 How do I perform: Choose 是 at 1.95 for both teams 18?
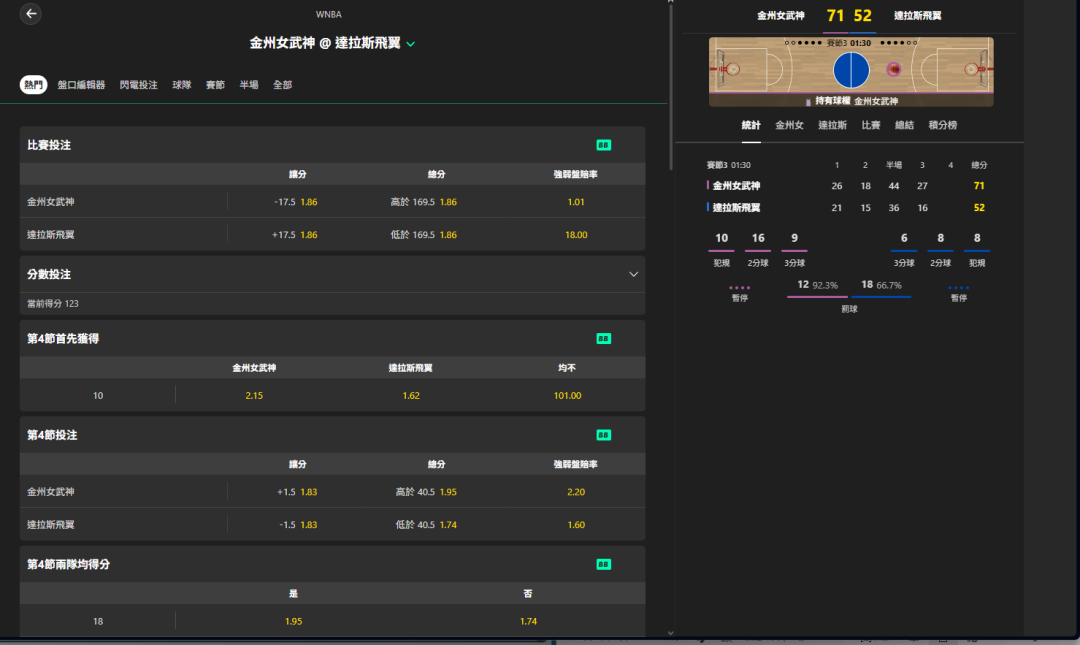pyautogui.click(x=293, y=621)
